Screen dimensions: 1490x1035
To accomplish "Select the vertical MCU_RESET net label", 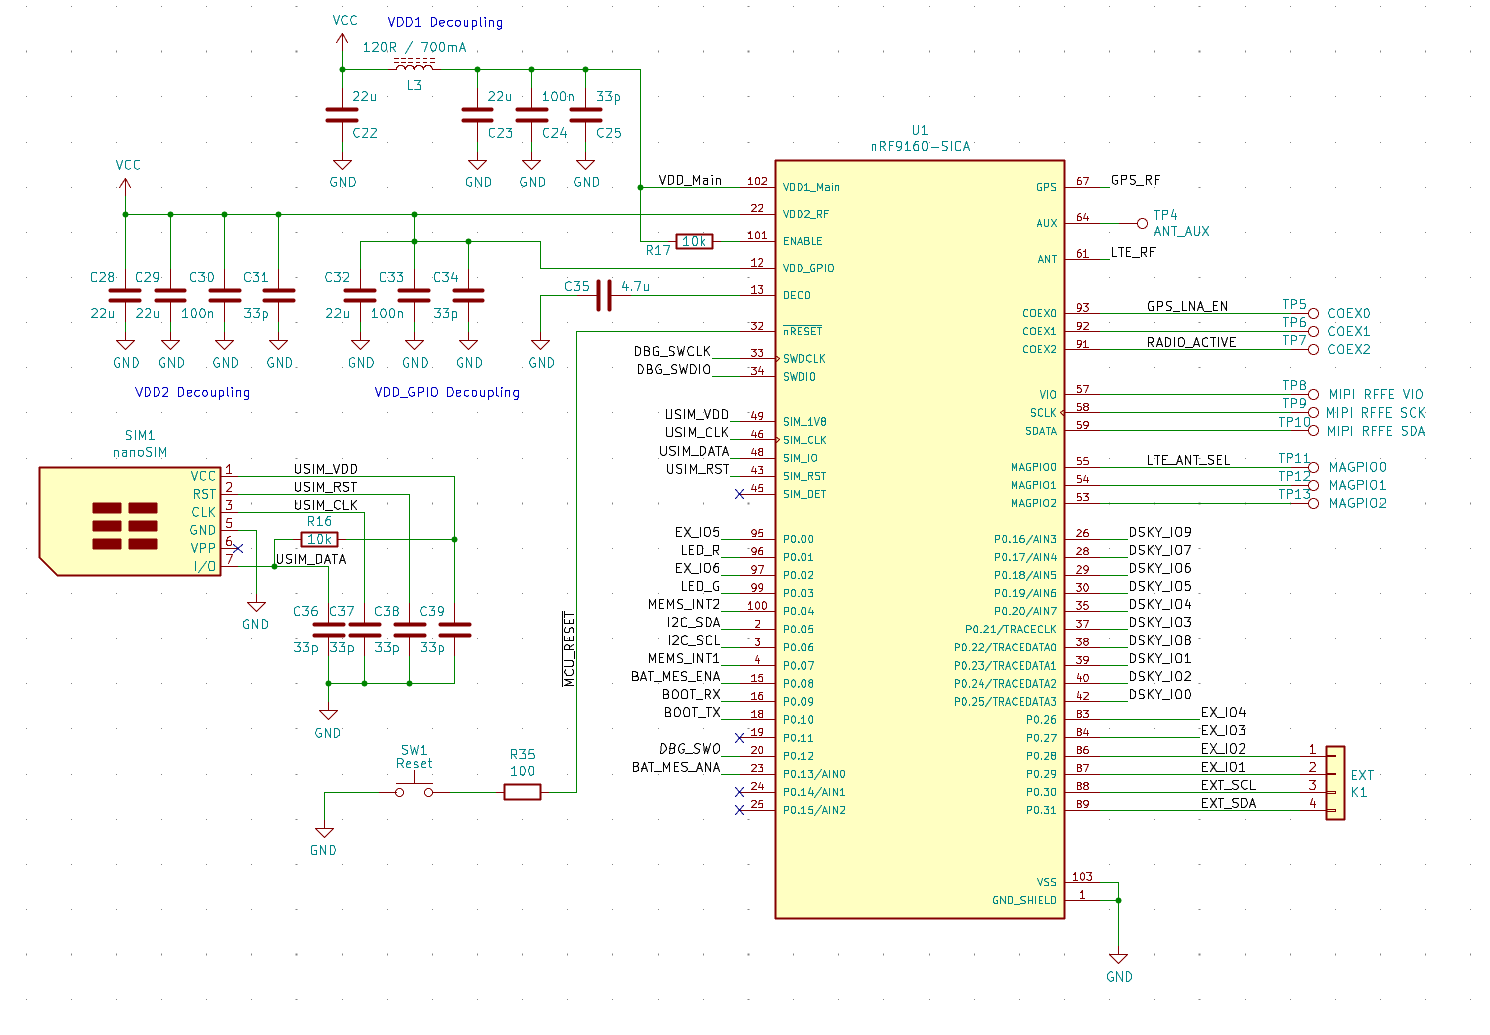I will click(568, 649).
